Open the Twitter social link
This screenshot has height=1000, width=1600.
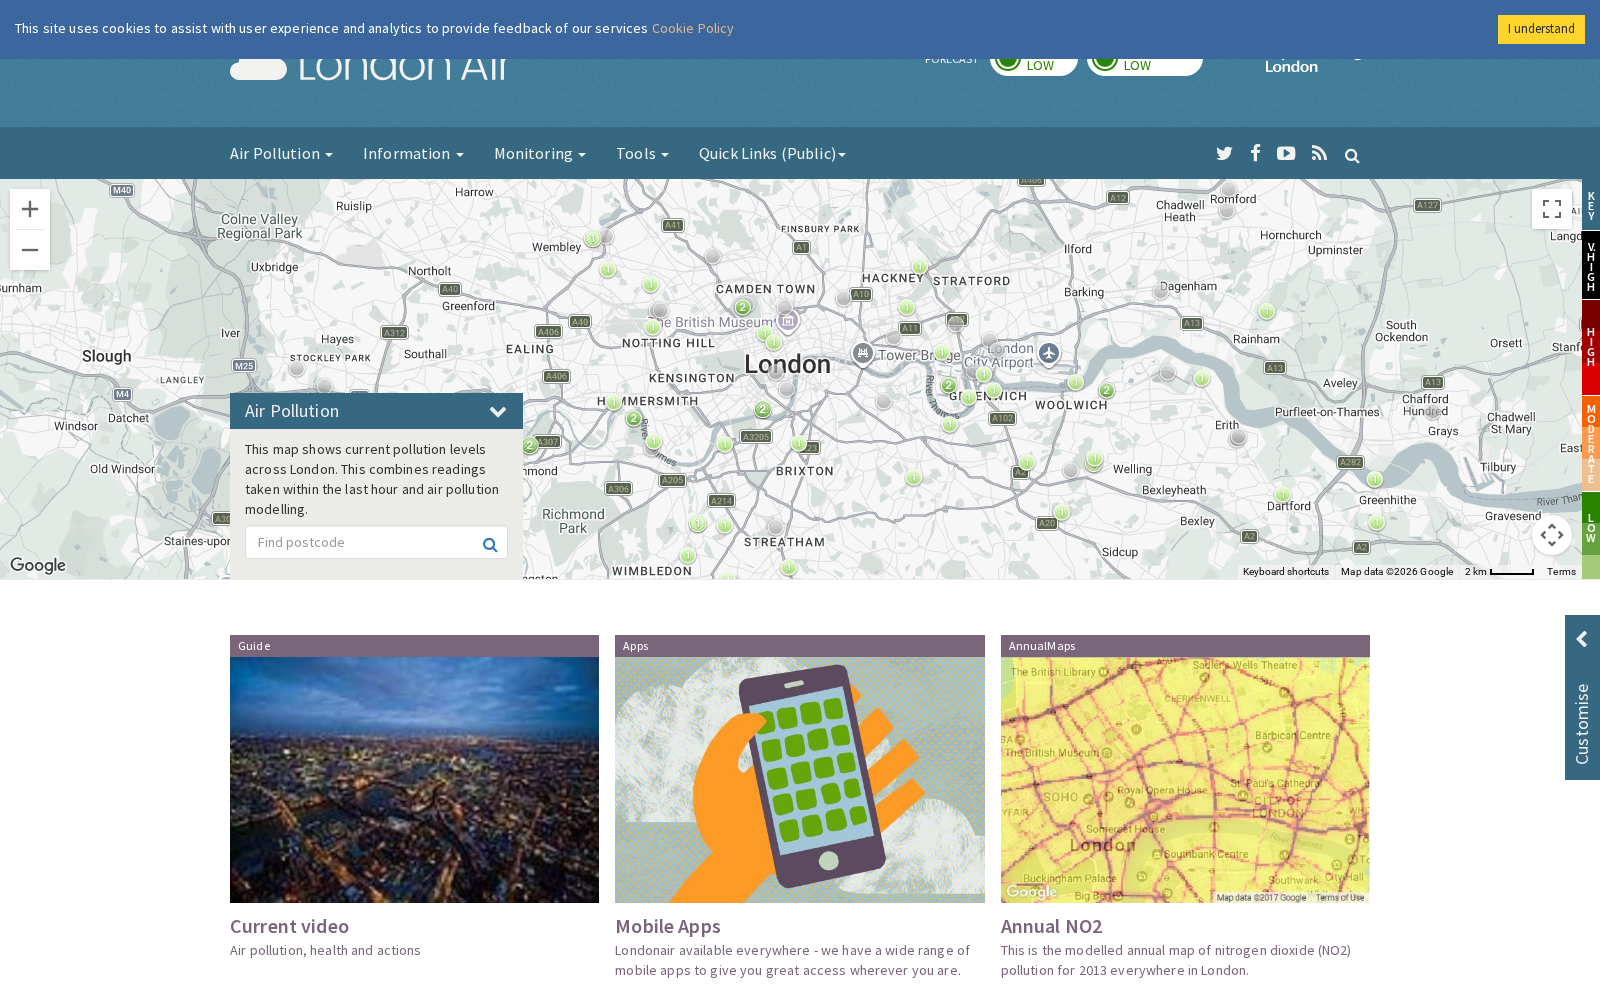point(1224,154)
